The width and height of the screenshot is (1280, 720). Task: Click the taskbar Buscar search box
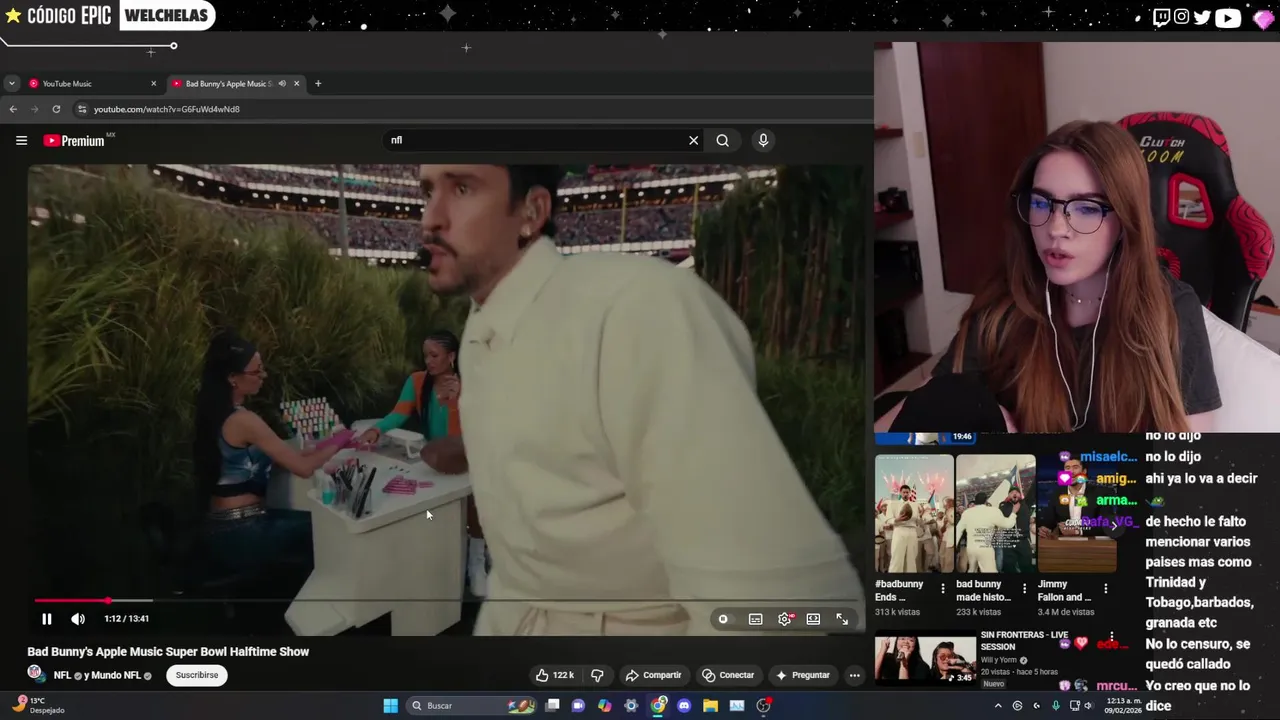(473, 706)
